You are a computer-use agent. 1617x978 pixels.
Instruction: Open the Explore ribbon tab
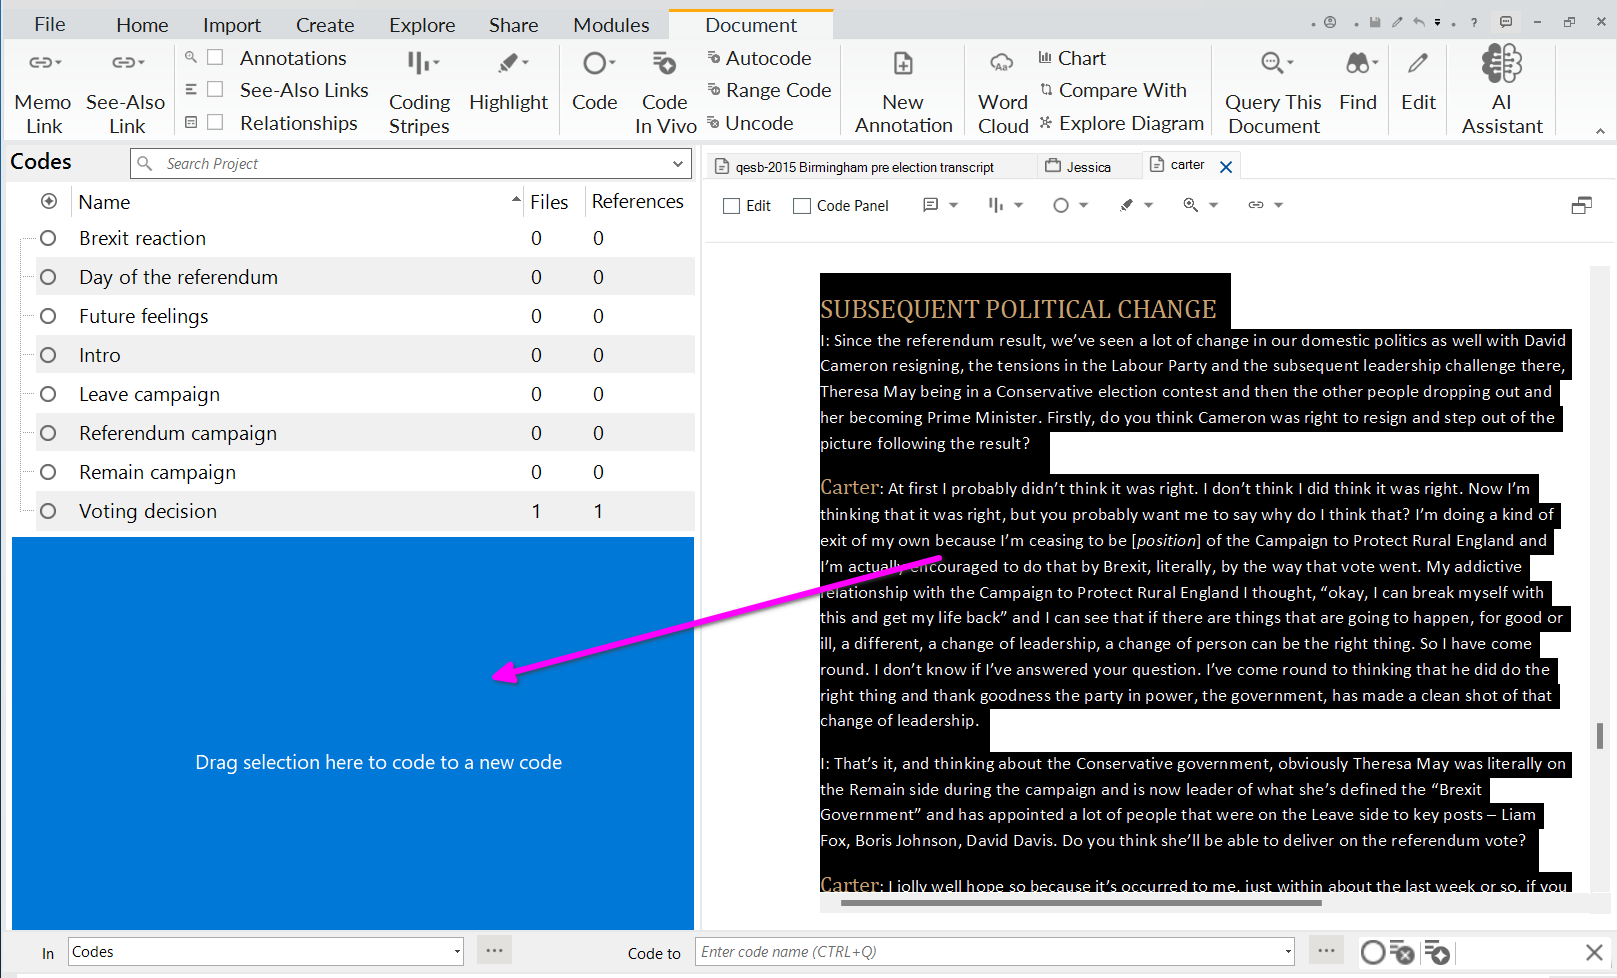point(422,25)
